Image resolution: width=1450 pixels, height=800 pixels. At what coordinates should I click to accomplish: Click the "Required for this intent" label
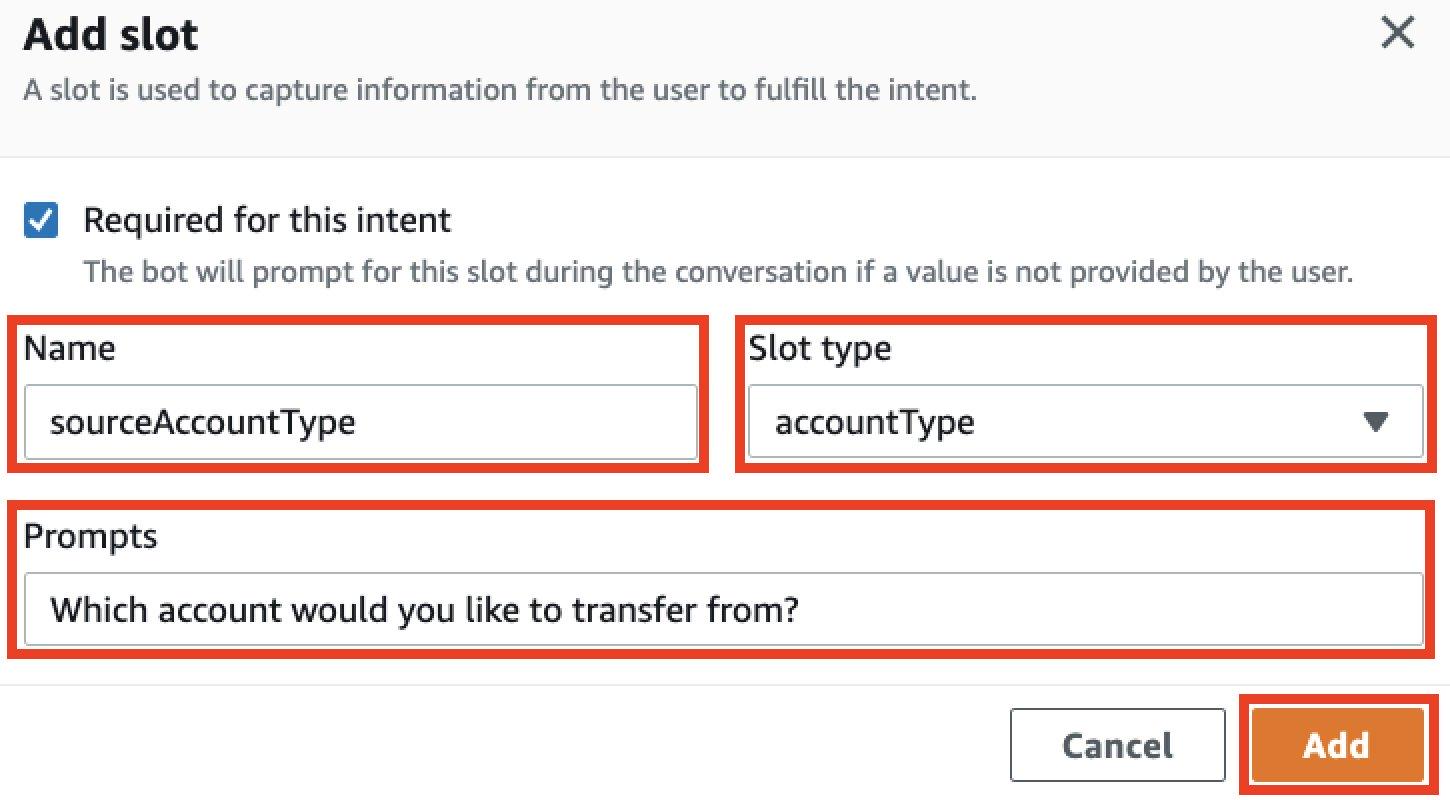tap(267, 221)
